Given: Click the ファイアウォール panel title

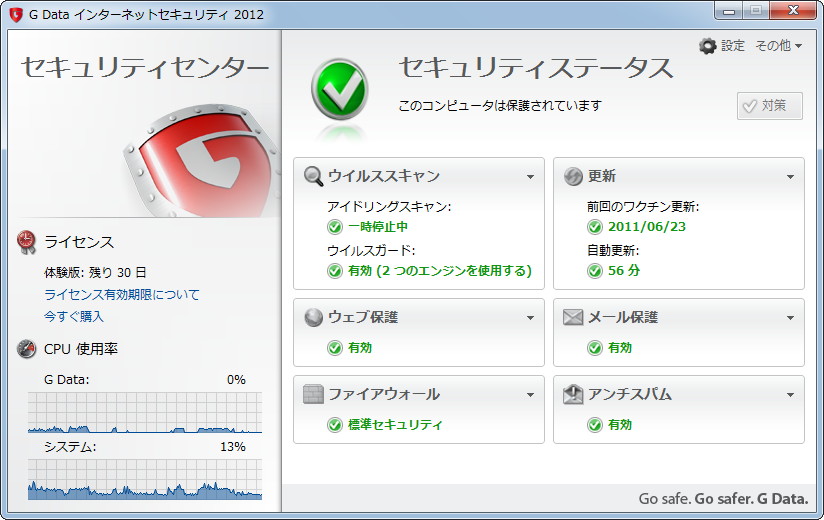Looking at the screenshot, I should (384, 394).
